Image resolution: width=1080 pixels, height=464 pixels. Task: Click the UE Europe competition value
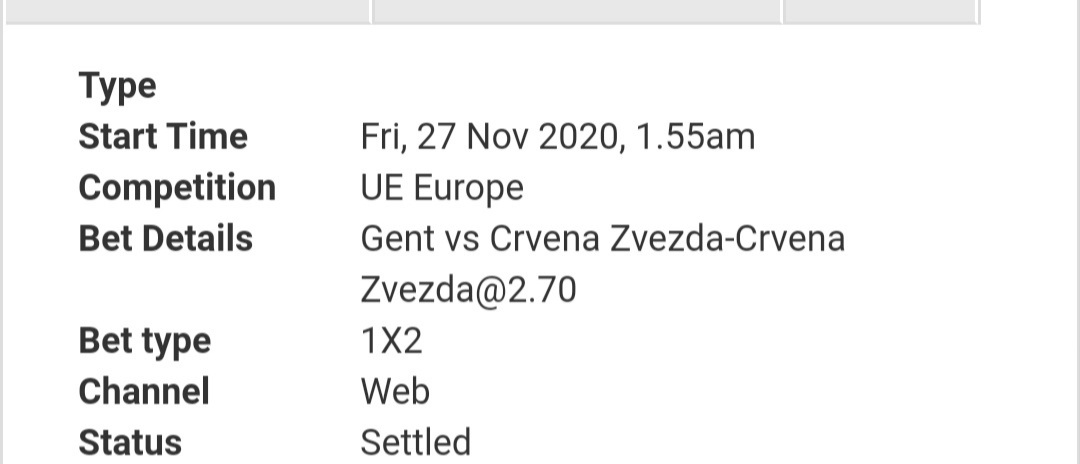click(442, 187)
